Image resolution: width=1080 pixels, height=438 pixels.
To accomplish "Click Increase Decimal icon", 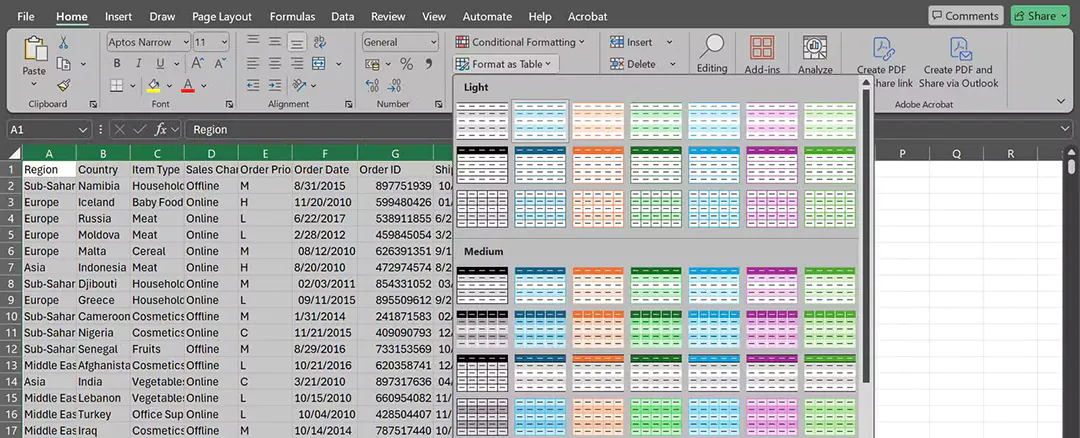I will point(373,85).
